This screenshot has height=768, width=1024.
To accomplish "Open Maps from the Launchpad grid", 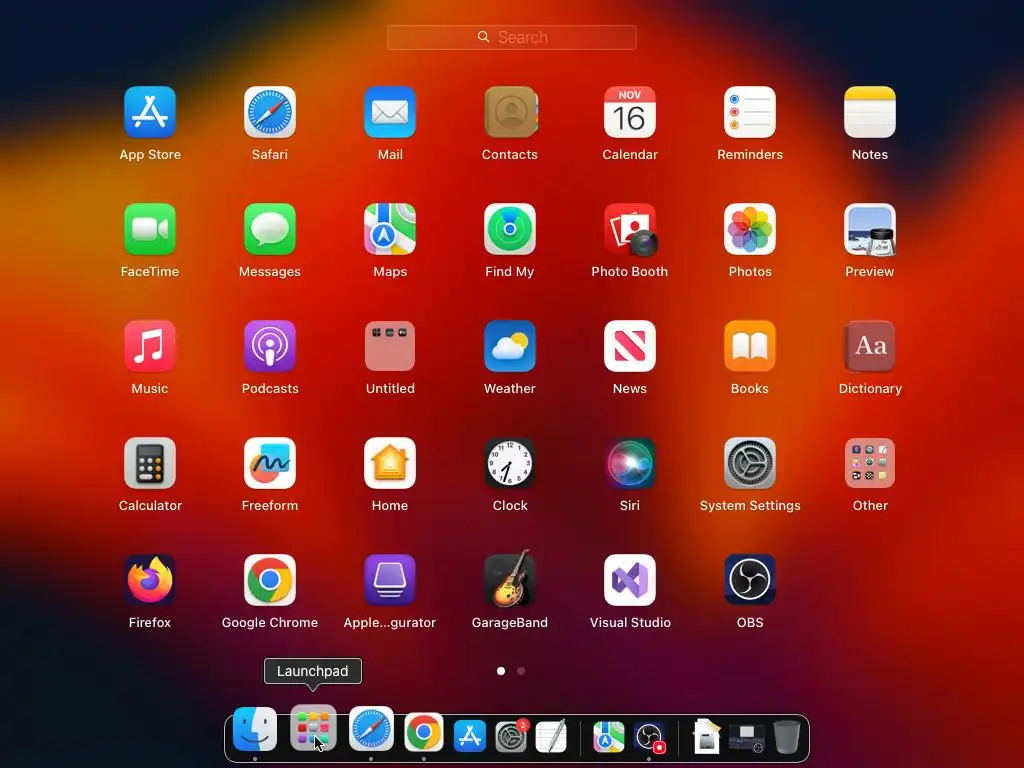I will (x=390, y=229).
